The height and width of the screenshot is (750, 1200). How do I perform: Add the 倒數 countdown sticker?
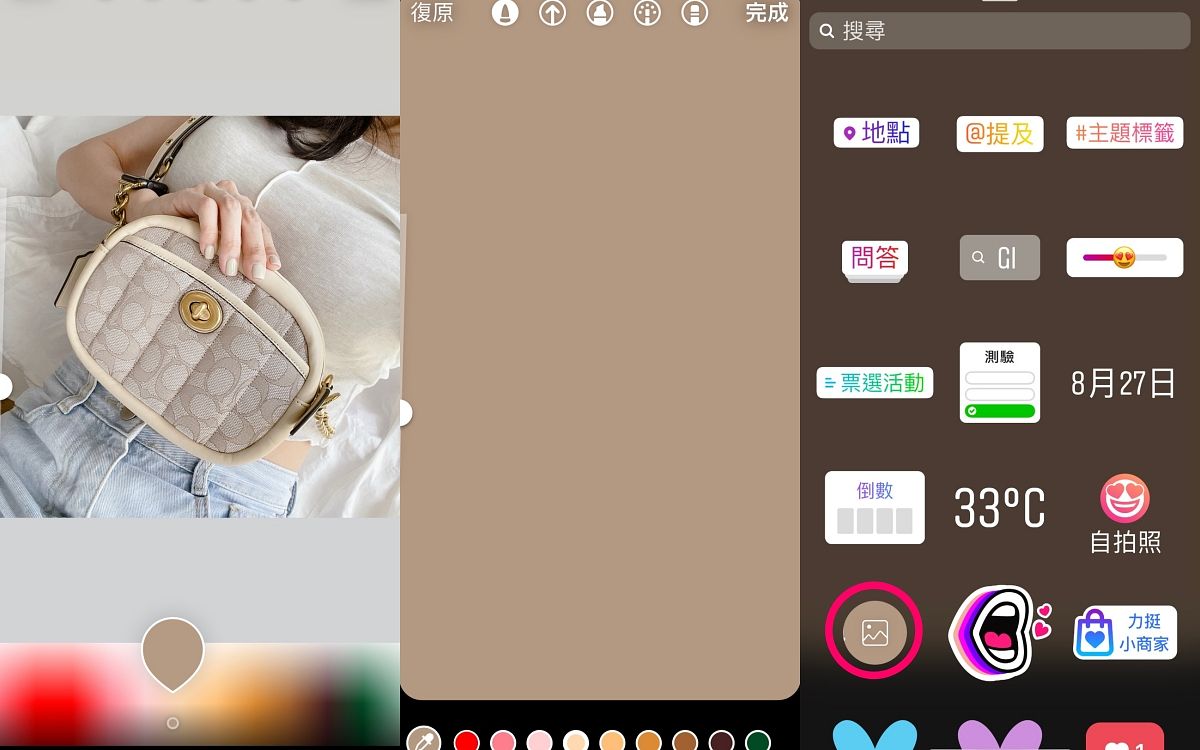[875, 508]
